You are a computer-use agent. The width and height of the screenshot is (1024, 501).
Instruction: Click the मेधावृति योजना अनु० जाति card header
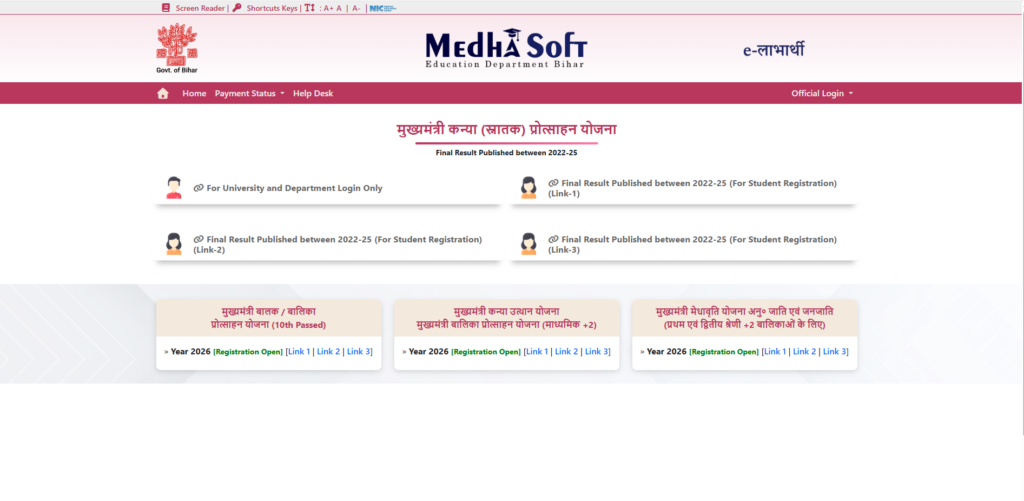point(744,318)
